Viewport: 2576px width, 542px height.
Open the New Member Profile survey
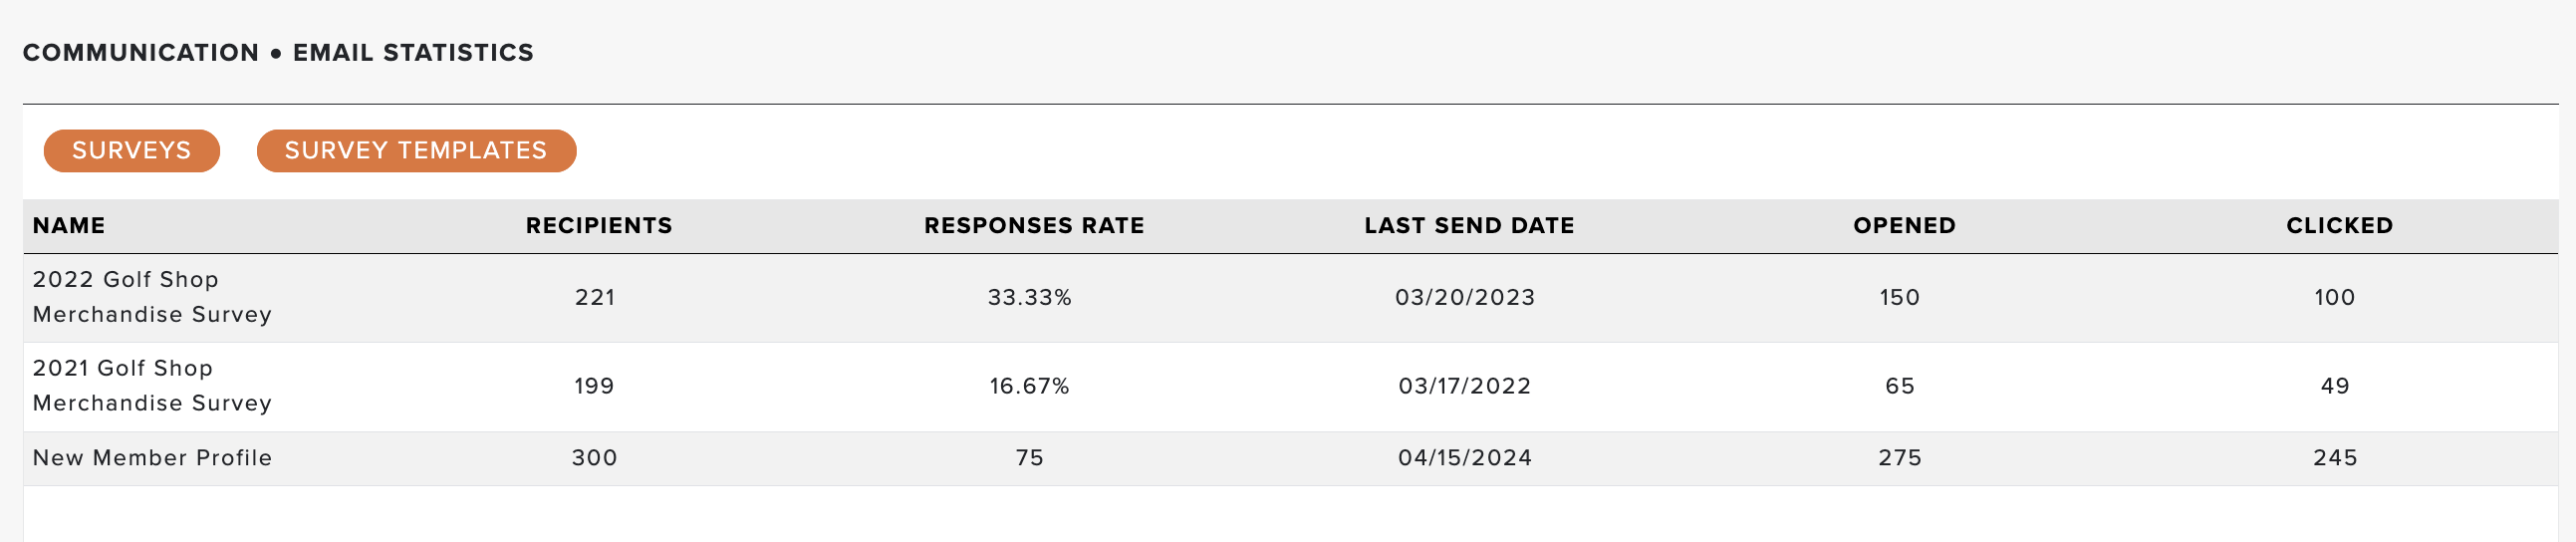coord(152,458)
